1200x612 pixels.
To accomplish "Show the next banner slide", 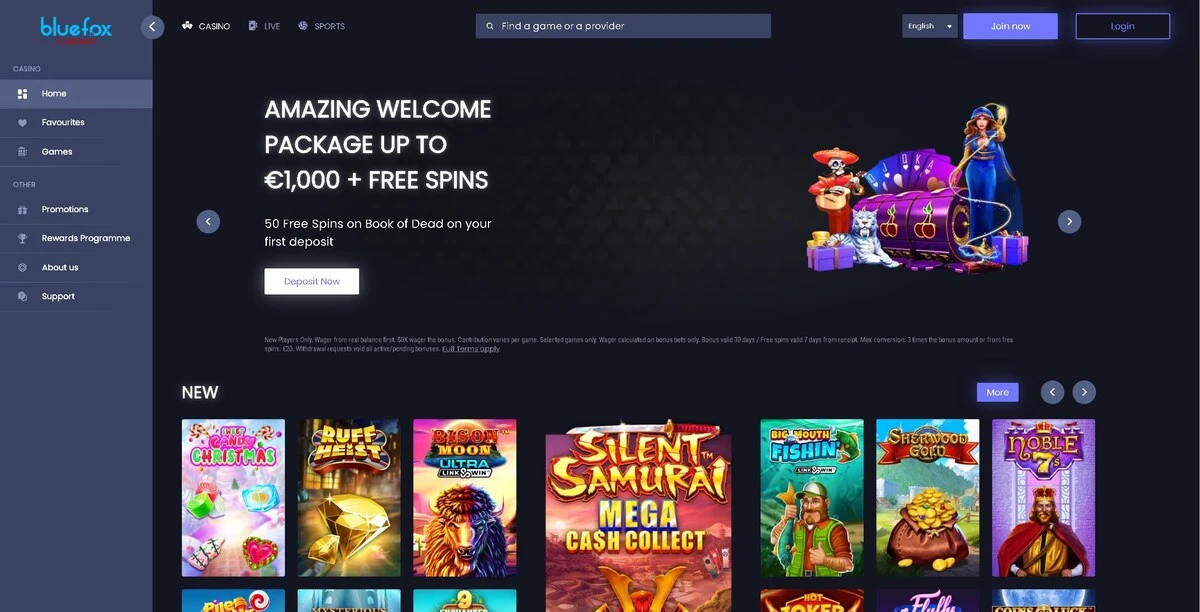I will click(x=1069, y=221).
